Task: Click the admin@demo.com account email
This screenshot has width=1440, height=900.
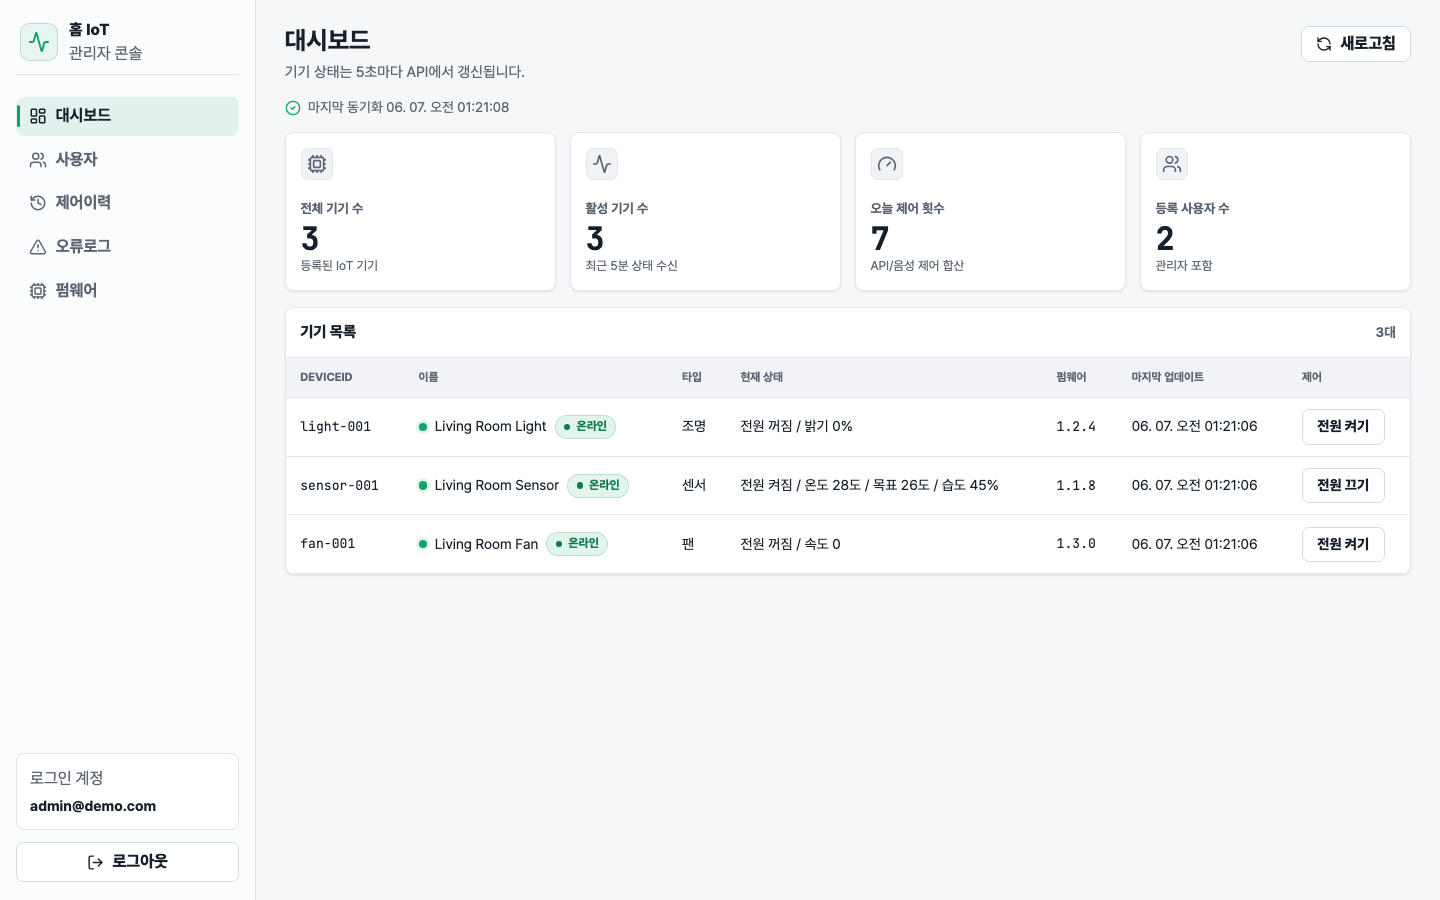Action: click(93, 807)
